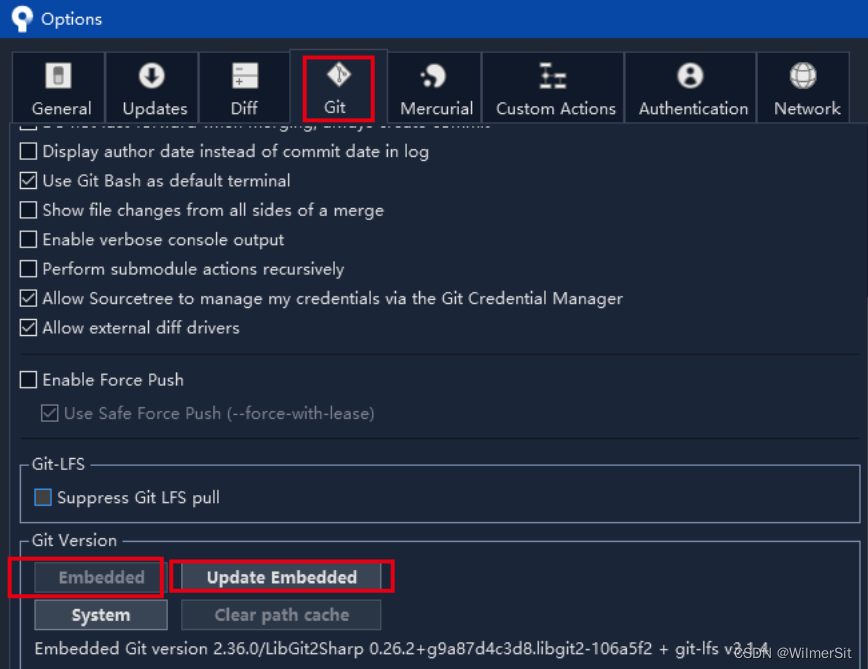Select the Embedded Git version text

pos(401,649)
